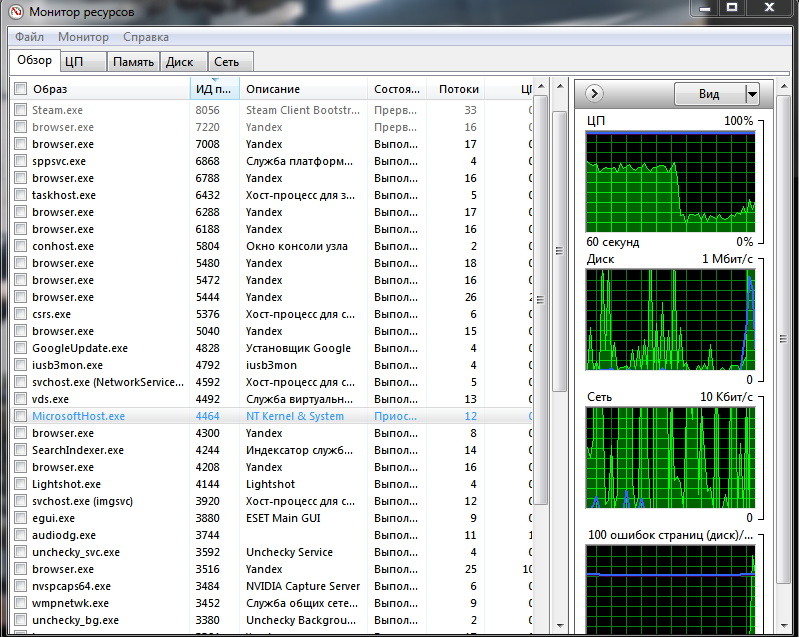Image resolution: width=799 pixels, height=637 pixels.
Task: Open the Память tab
Action: 133,62
